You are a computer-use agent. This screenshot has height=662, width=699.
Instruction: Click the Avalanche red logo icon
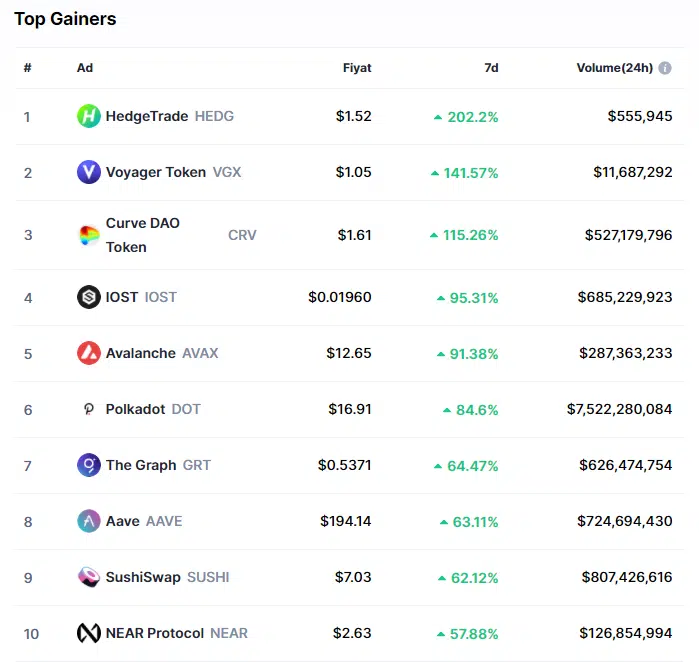coord(89,353)
